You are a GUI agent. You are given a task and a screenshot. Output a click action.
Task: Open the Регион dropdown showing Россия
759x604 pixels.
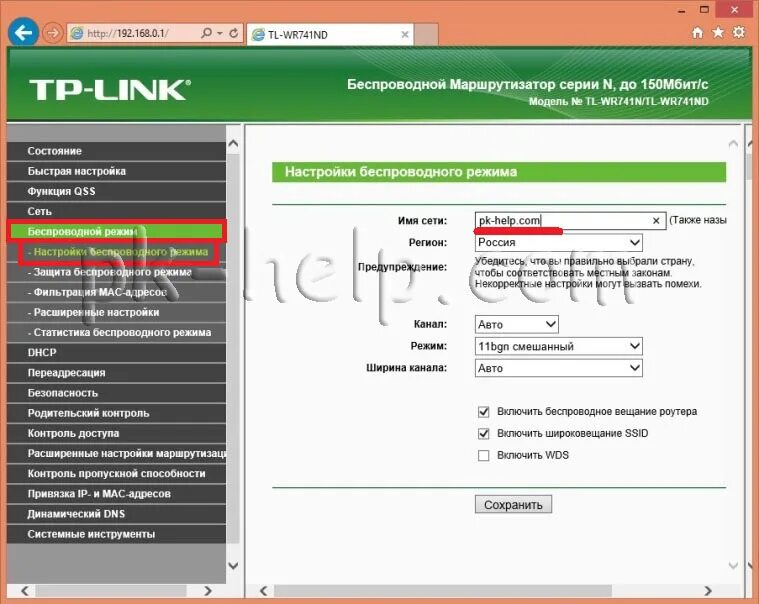click(559, 242)
